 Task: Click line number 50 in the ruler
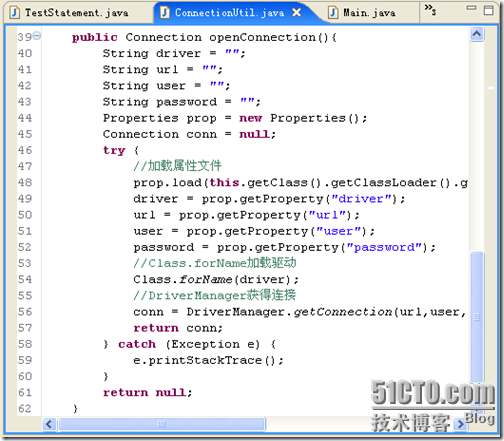click(25, 215)
